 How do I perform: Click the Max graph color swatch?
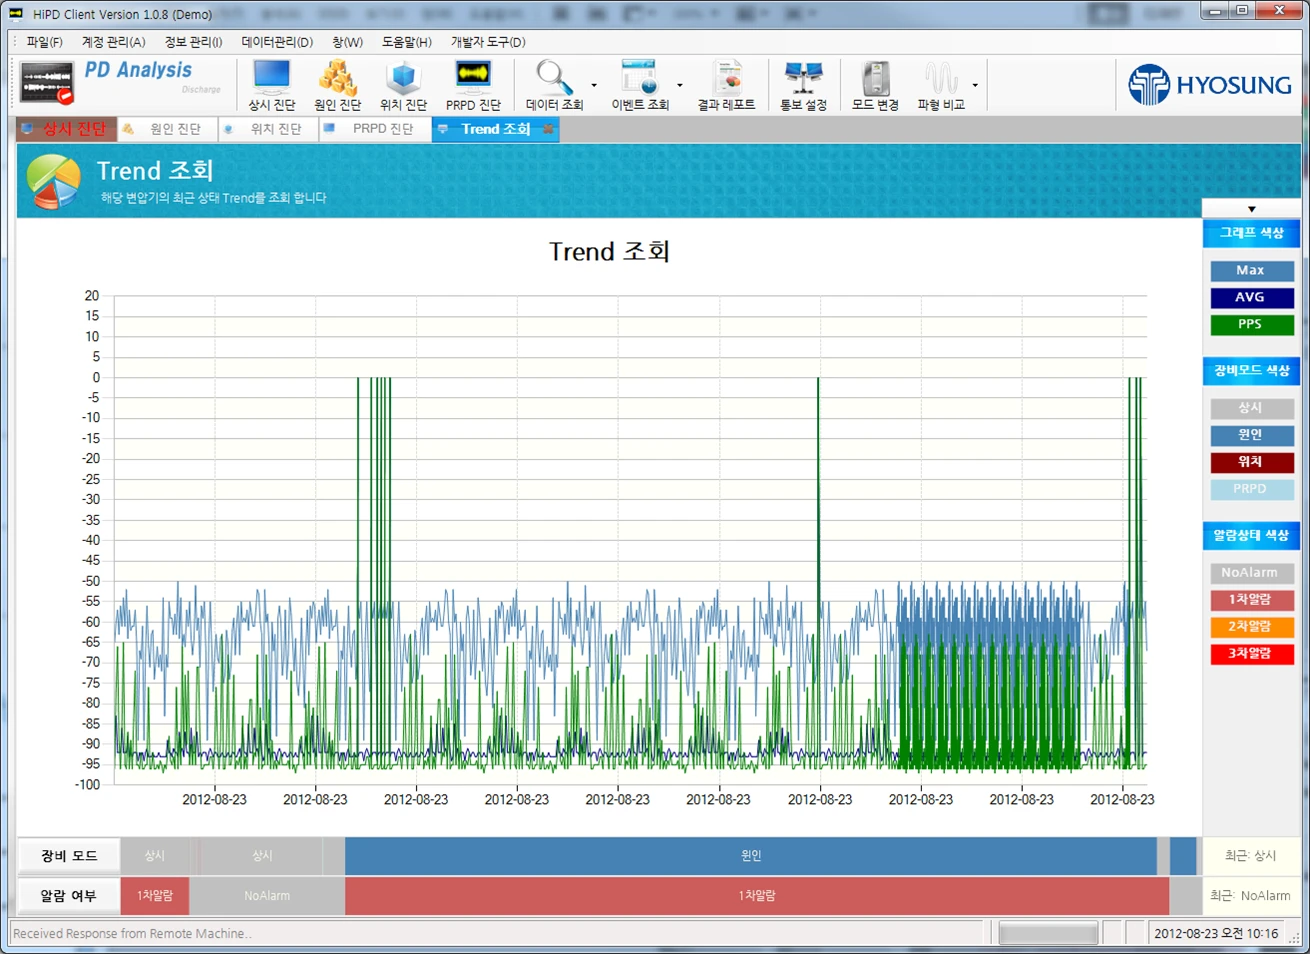[x=1251, y=271]
